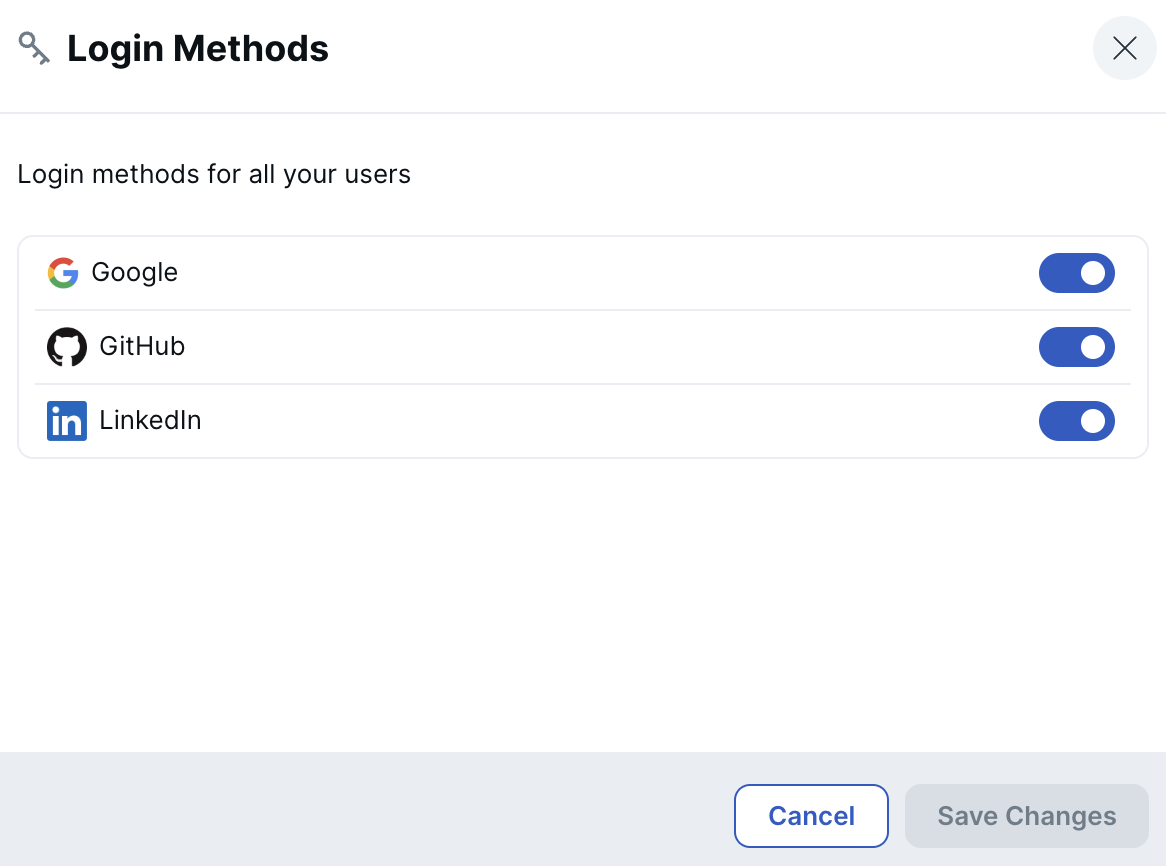Click the white knob of the Google toggle
This screenshot has height=866, width=1166.
pyautogui.click(x=1093, y=272)
